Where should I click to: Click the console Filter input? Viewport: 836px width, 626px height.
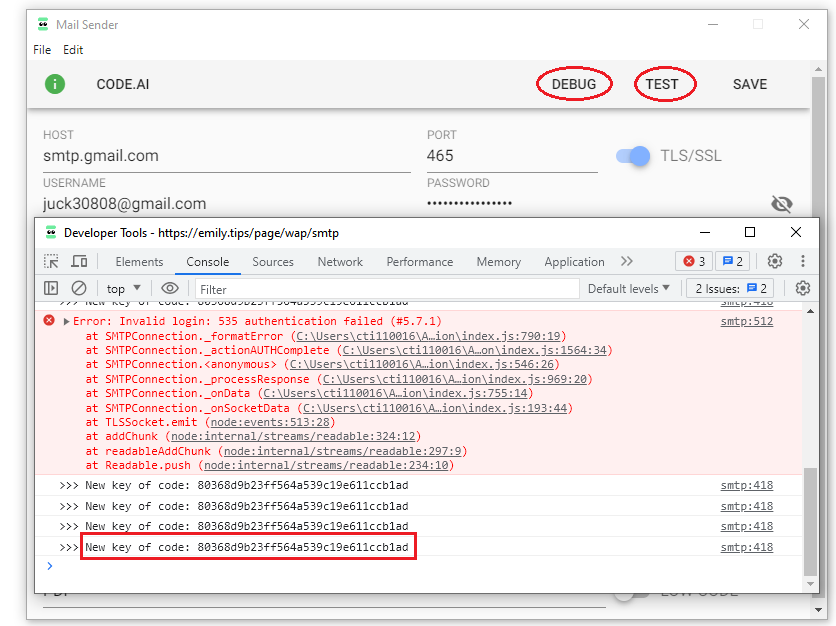tap(387, 289)
